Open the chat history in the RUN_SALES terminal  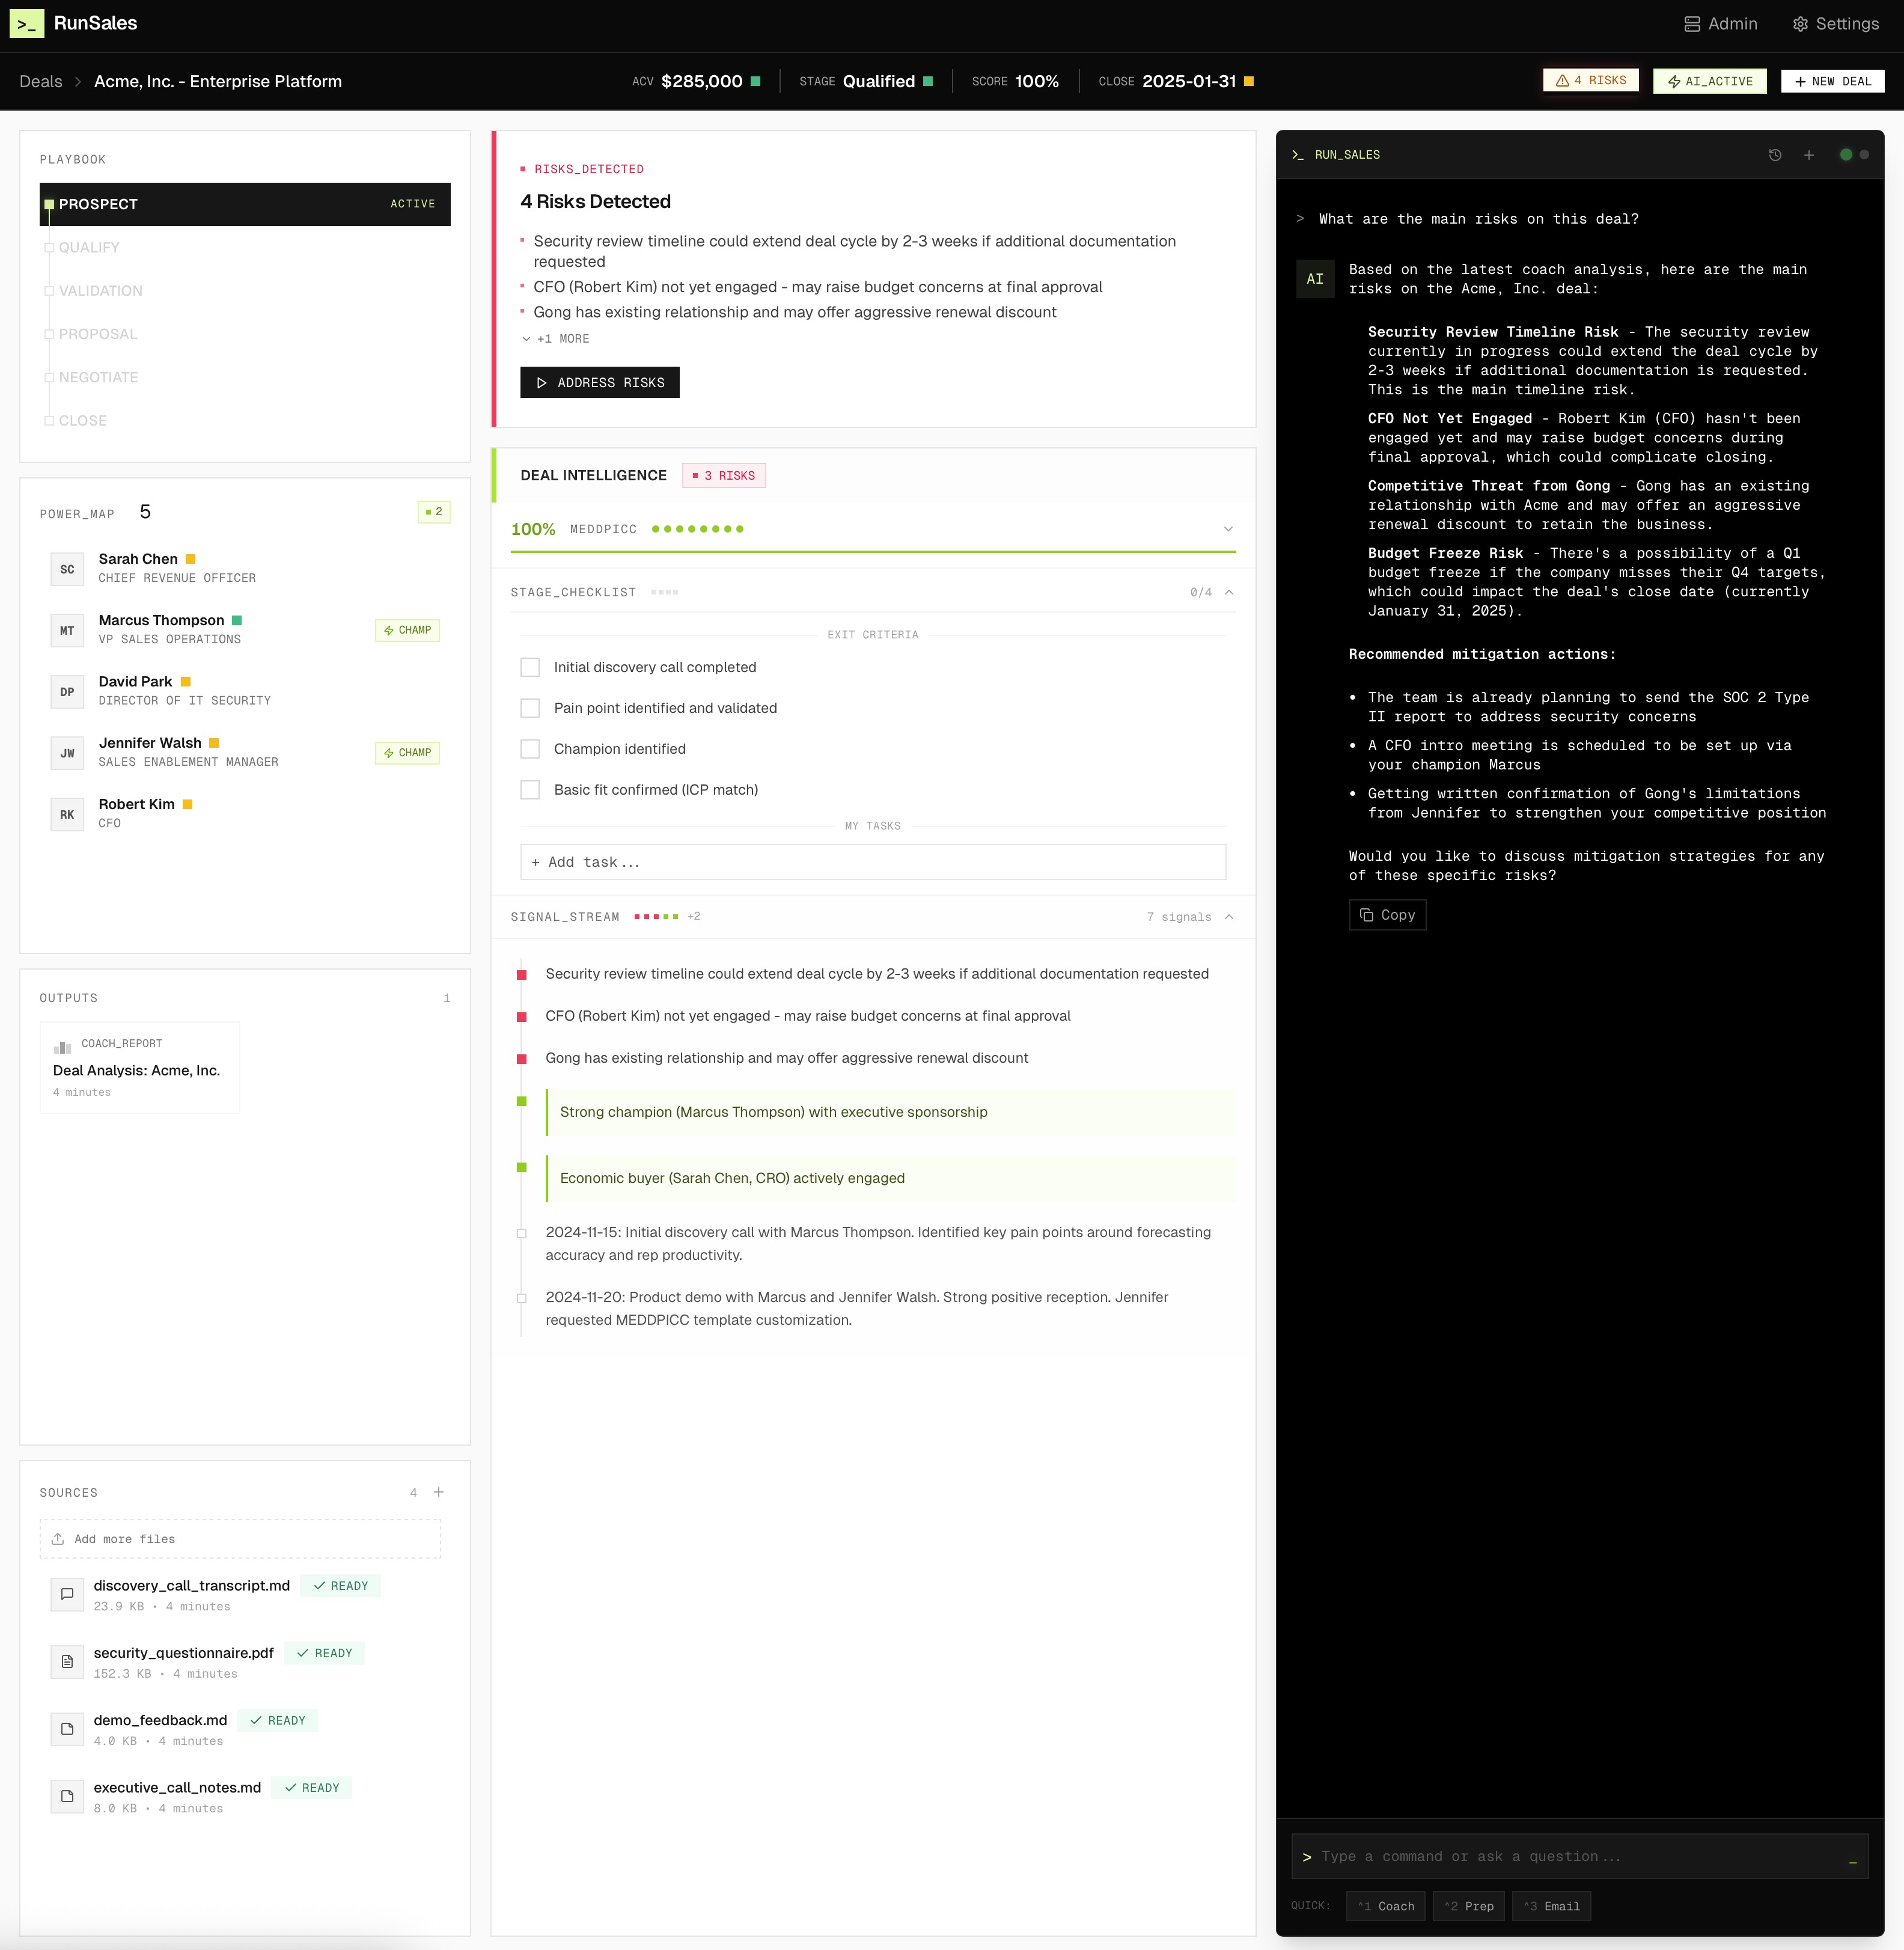(1775, 155)
